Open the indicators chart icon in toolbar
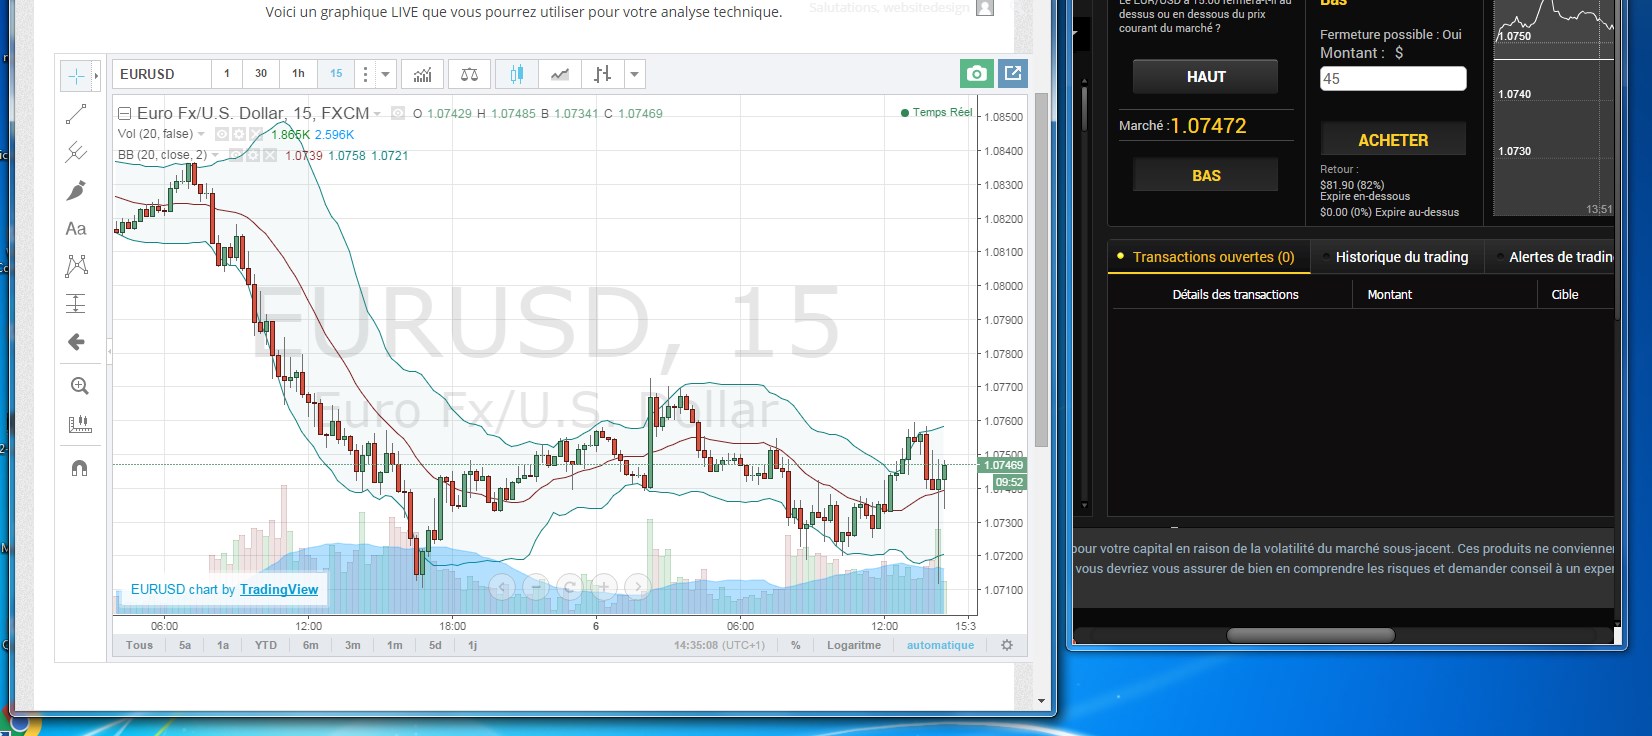 point(422,74)
